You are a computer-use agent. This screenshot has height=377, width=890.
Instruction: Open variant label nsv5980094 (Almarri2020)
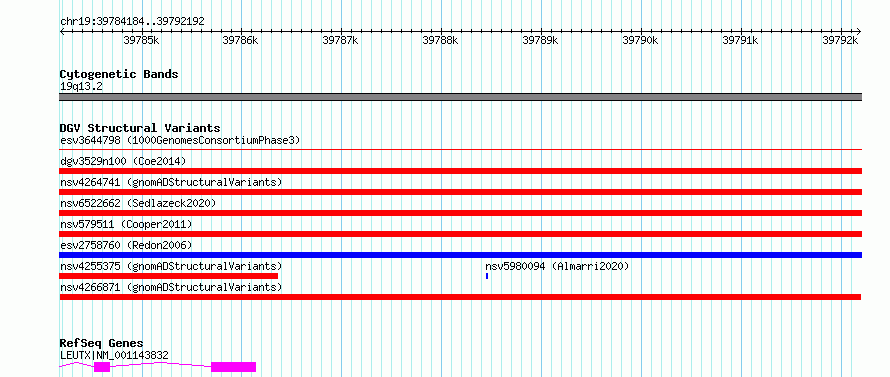[x=557, y=266]
